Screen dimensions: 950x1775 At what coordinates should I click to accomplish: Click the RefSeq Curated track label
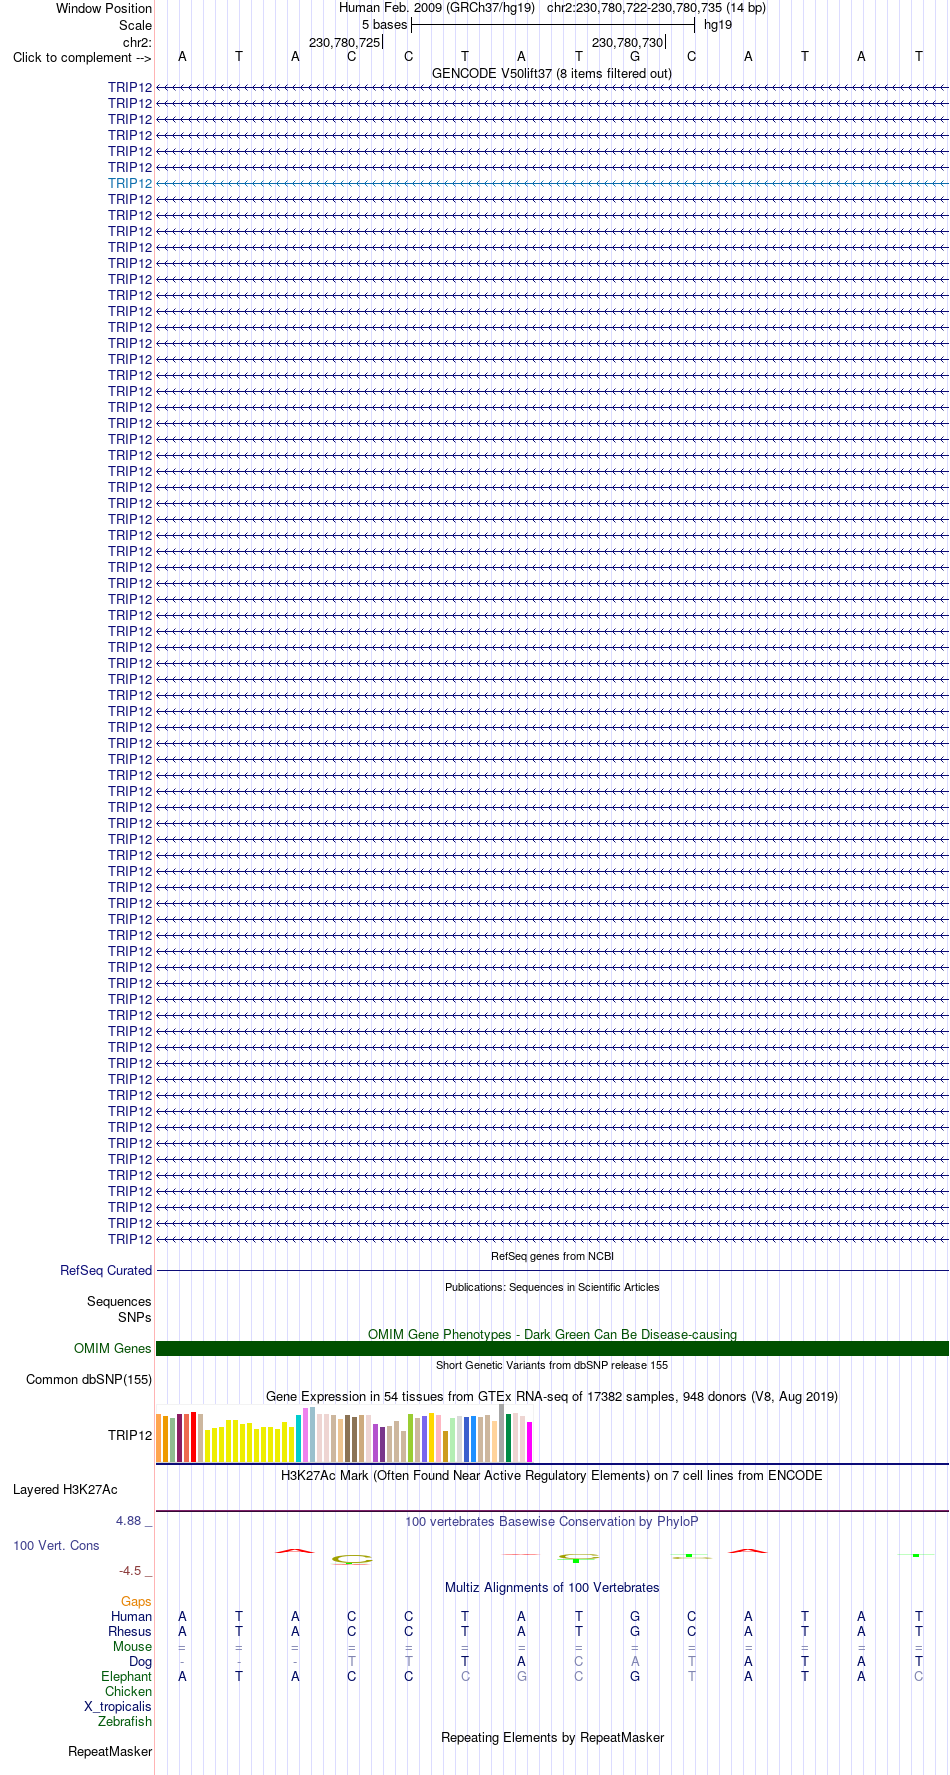[x=106, y=1270]
